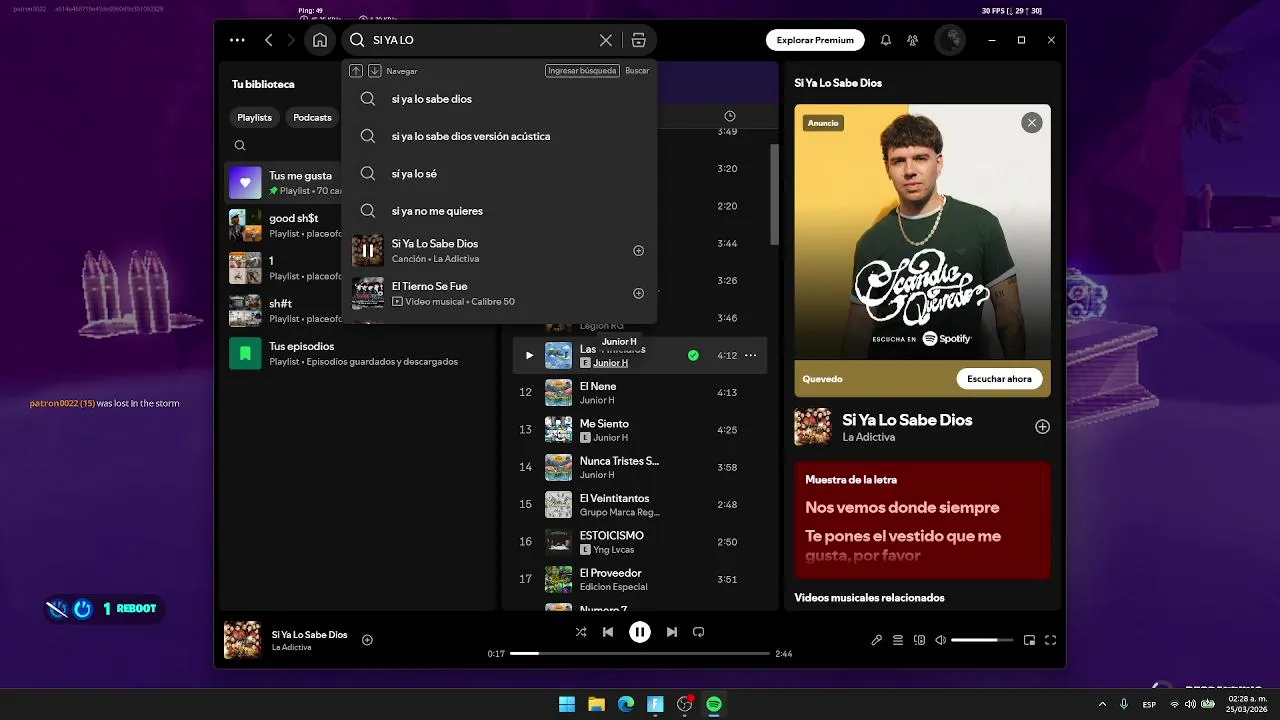1280x720 pixels.
Task: Open the Browse icon next to search
Action: click(x=638, y=40)
